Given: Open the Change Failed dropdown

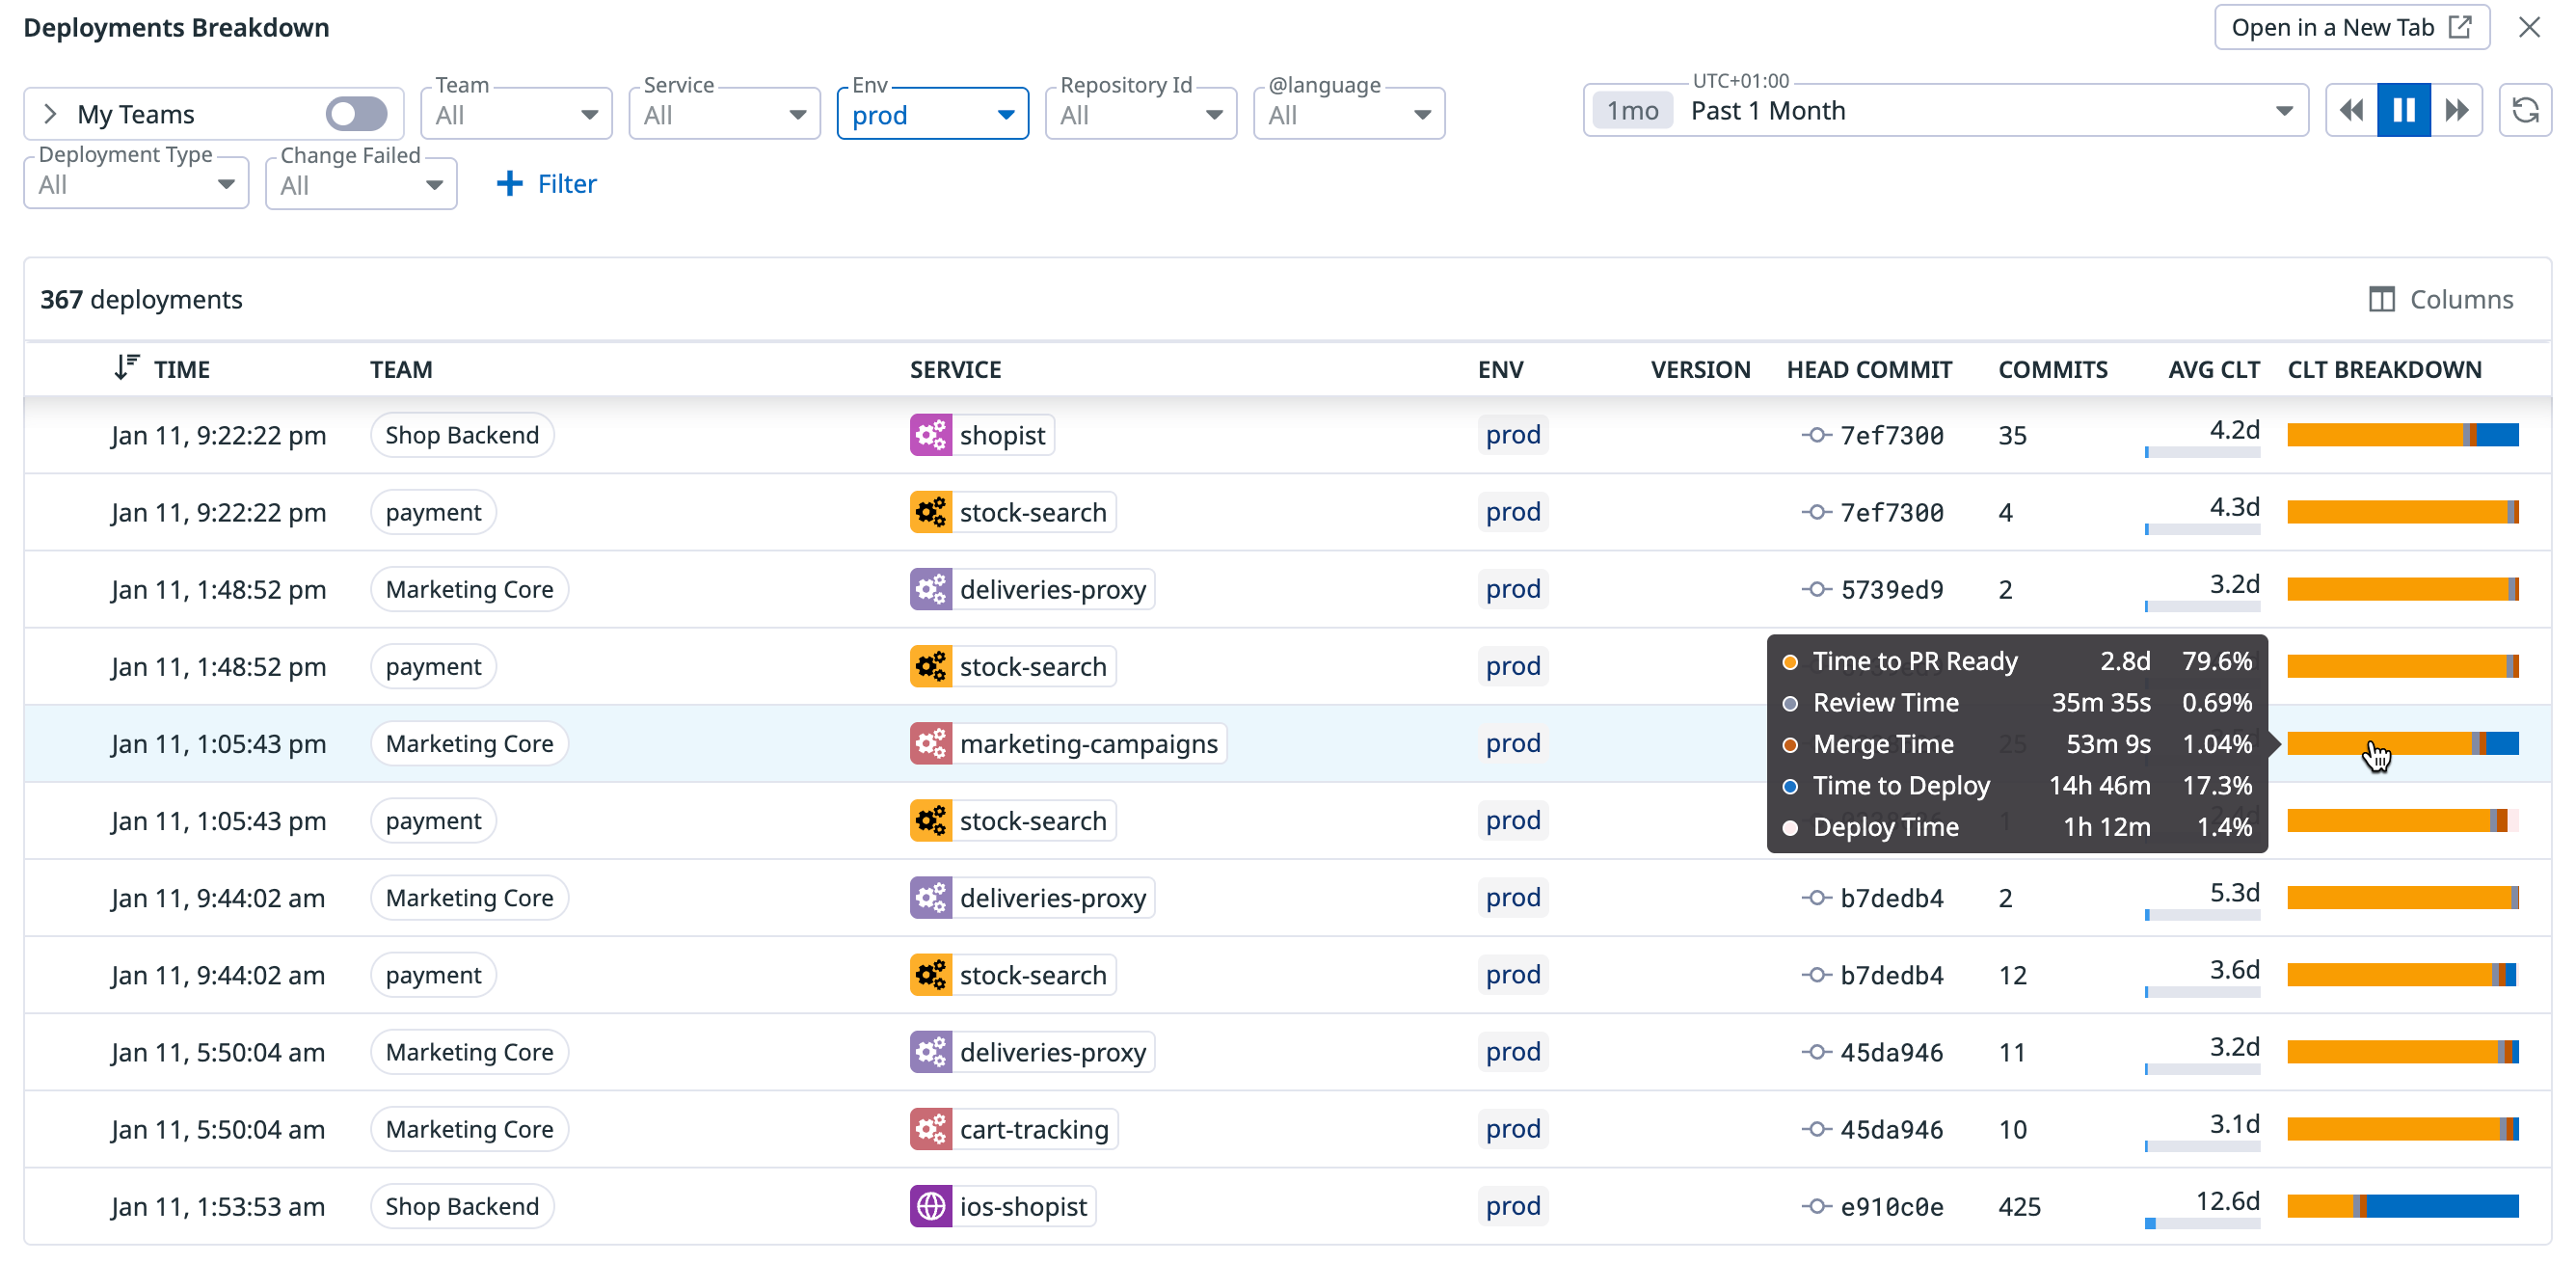Looking at the screenshot, I should pos(361,185).
